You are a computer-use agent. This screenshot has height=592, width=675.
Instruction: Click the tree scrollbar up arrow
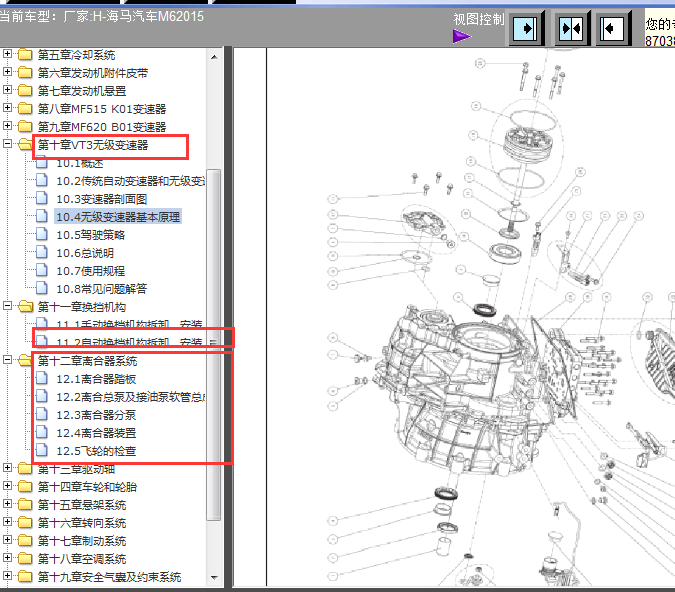coord(214,57)
